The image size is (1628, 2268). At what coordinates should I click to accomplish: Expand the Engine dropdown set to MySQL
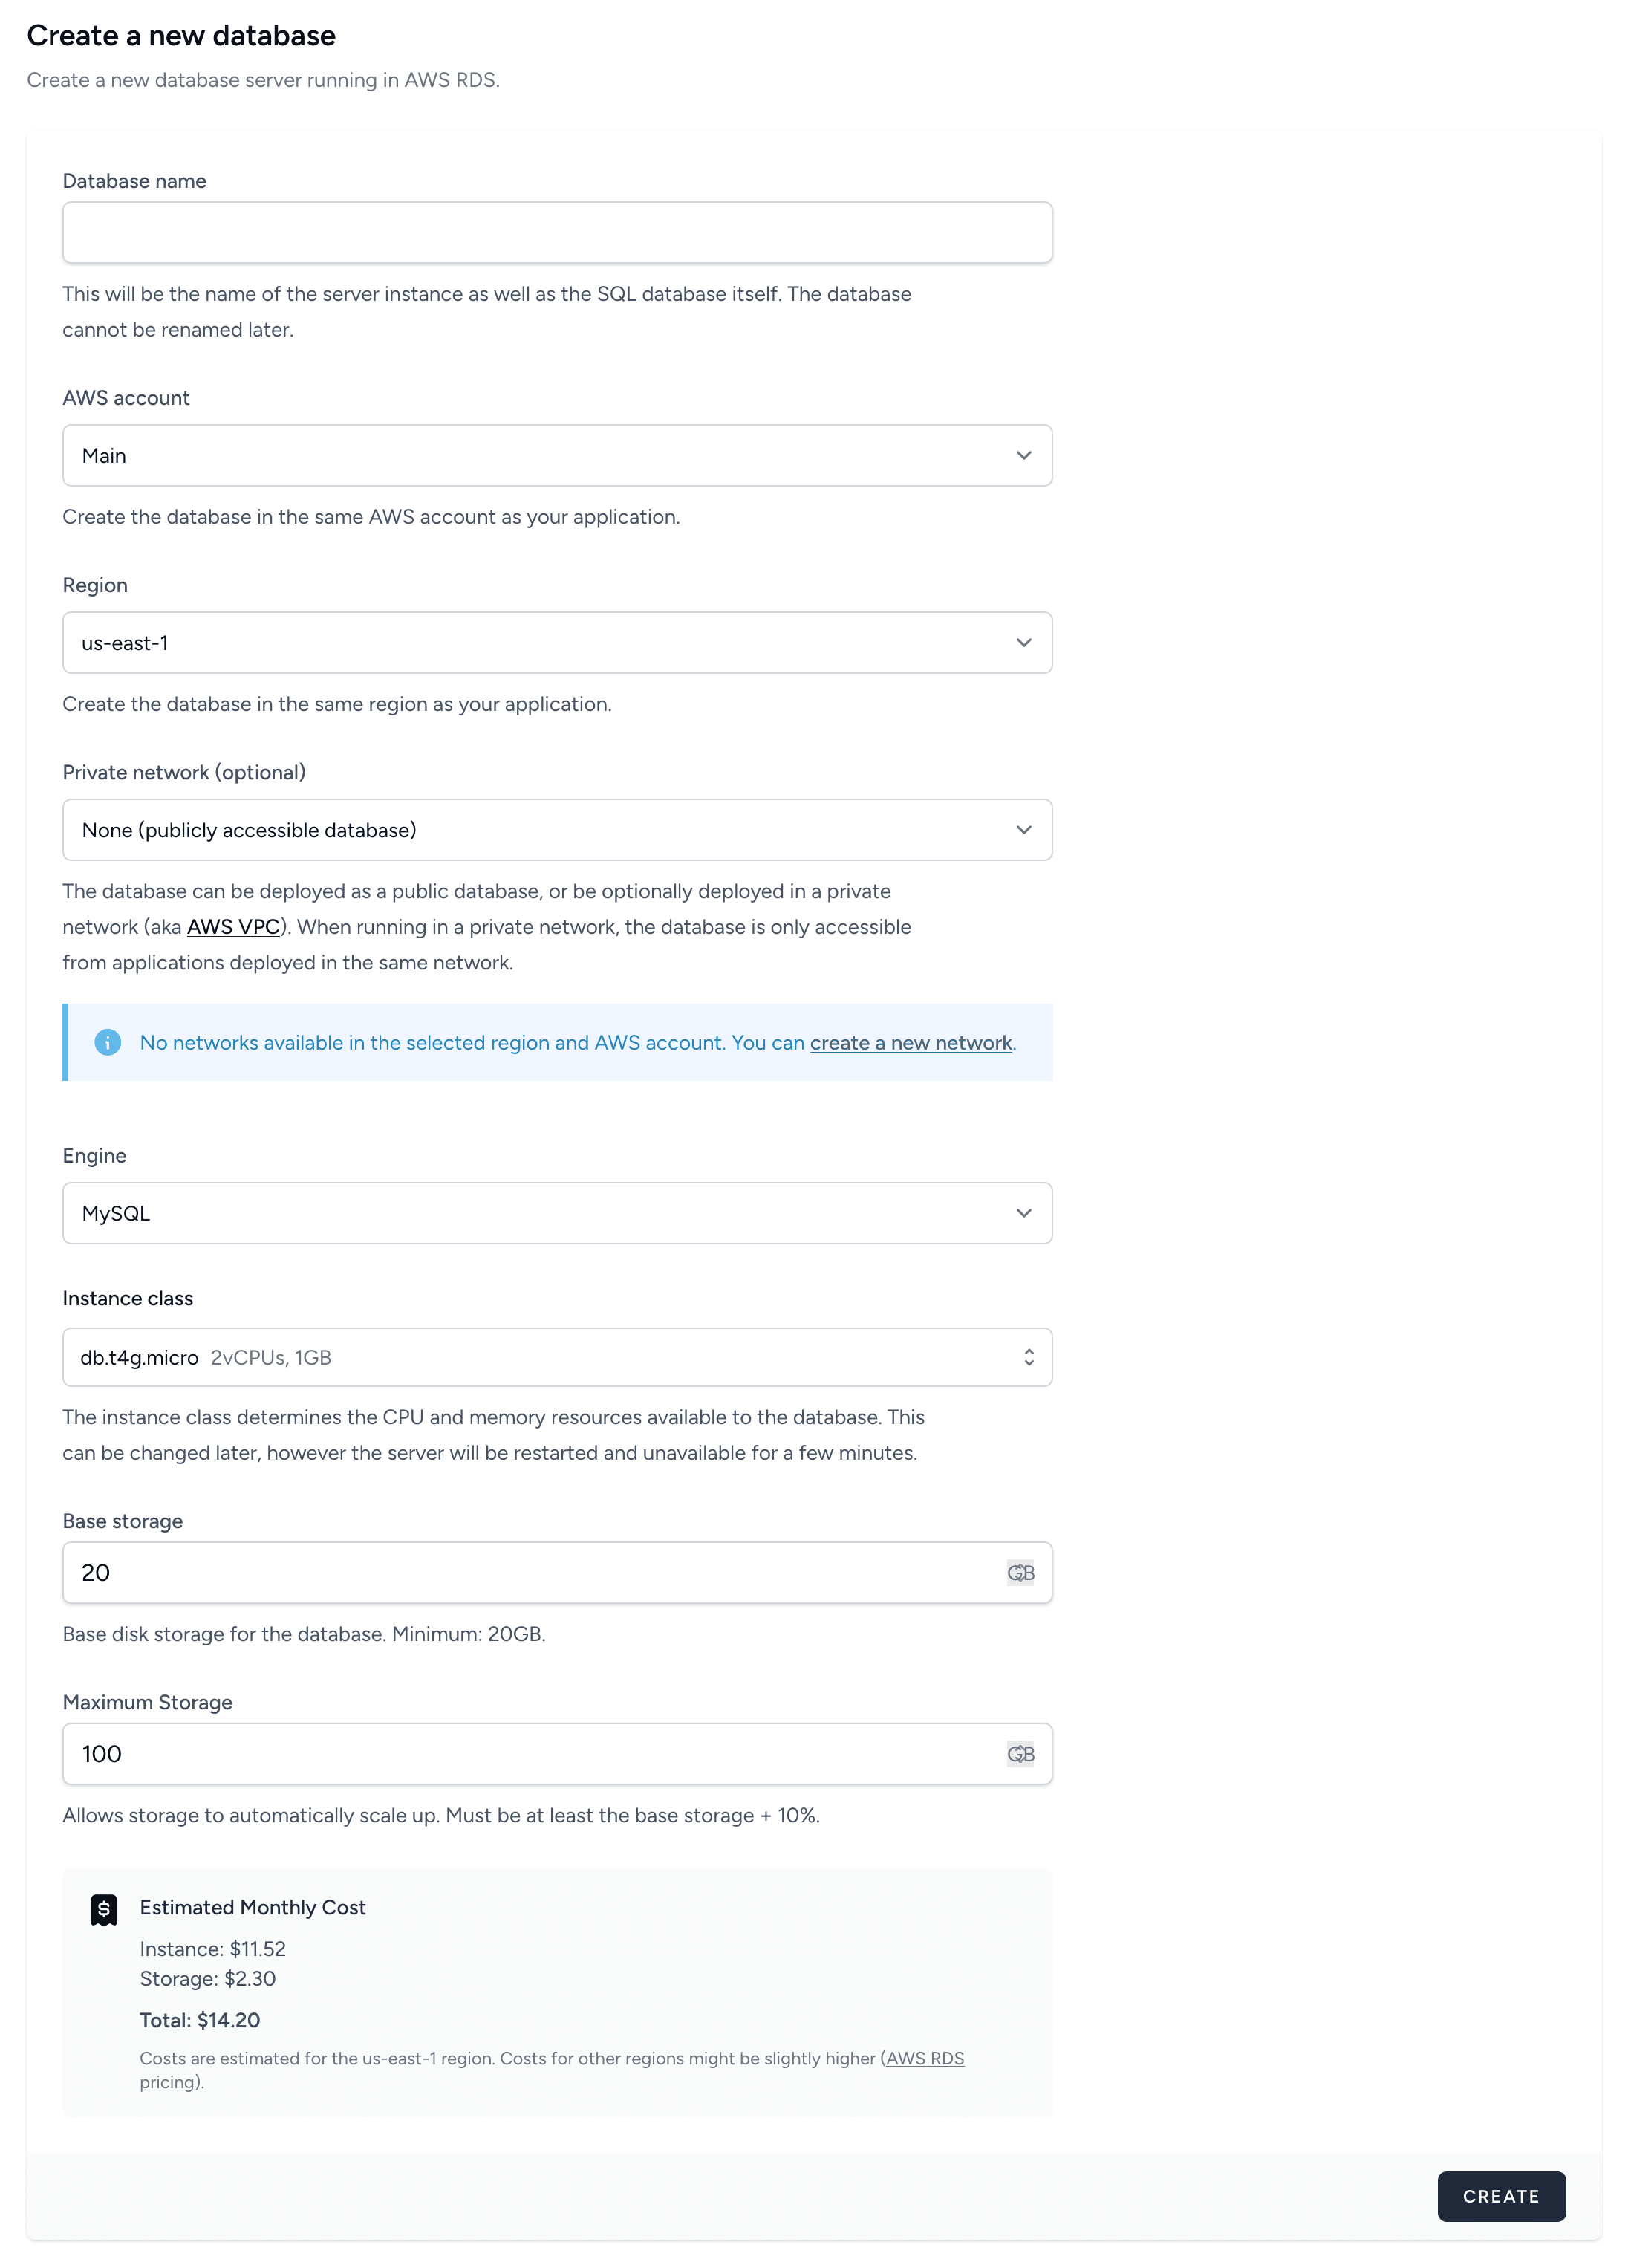click(x=556, y=1213)
